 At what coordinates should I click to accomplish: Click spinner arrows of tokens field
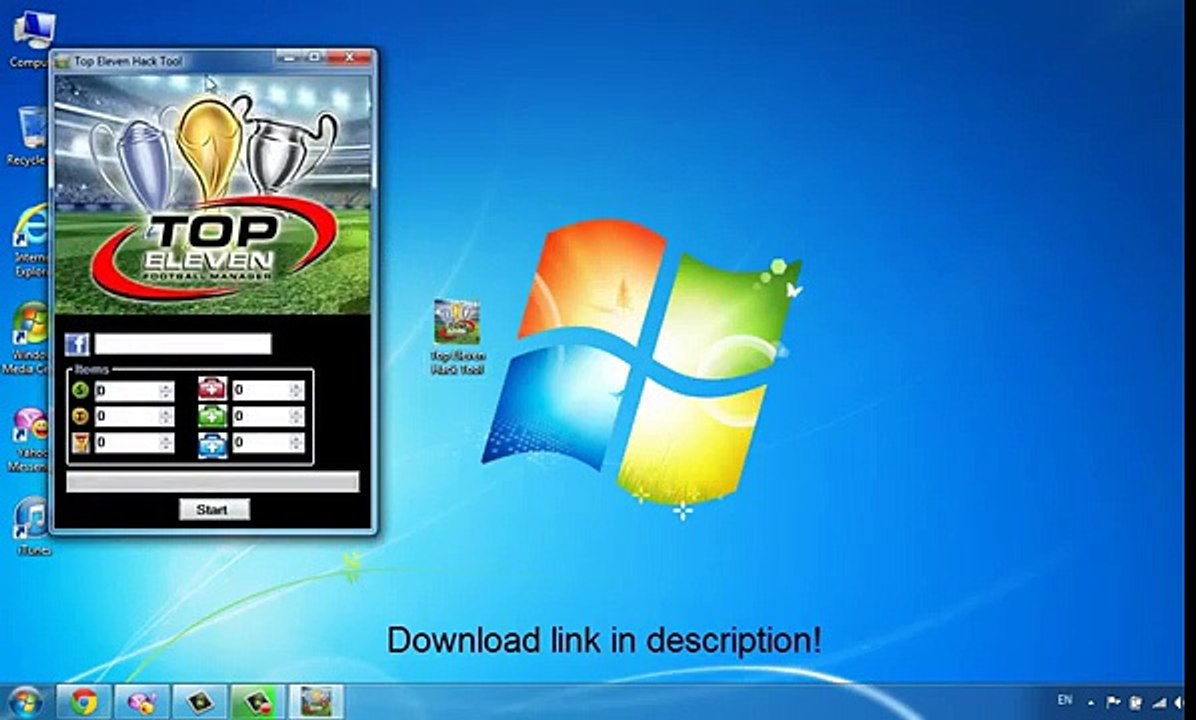[x=166, y=416]
